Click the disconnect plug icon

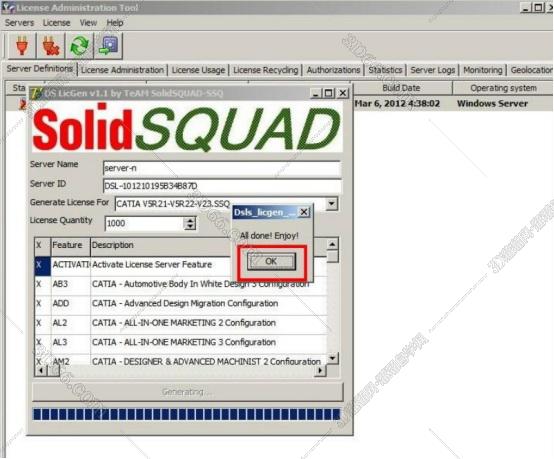coord(51,46)
